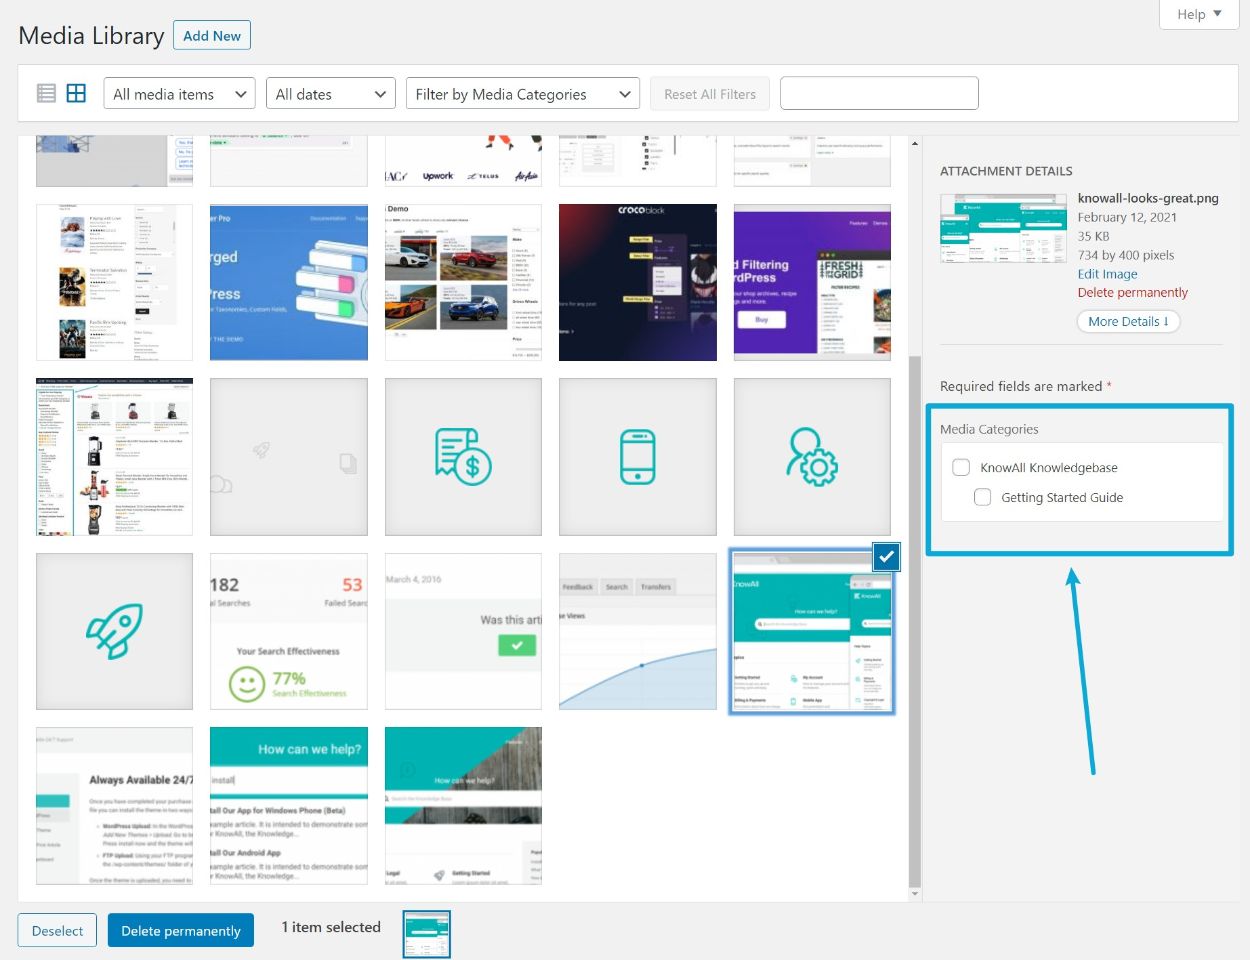Switch to grid view mode
1250x960 pixels.
(76, 93)
